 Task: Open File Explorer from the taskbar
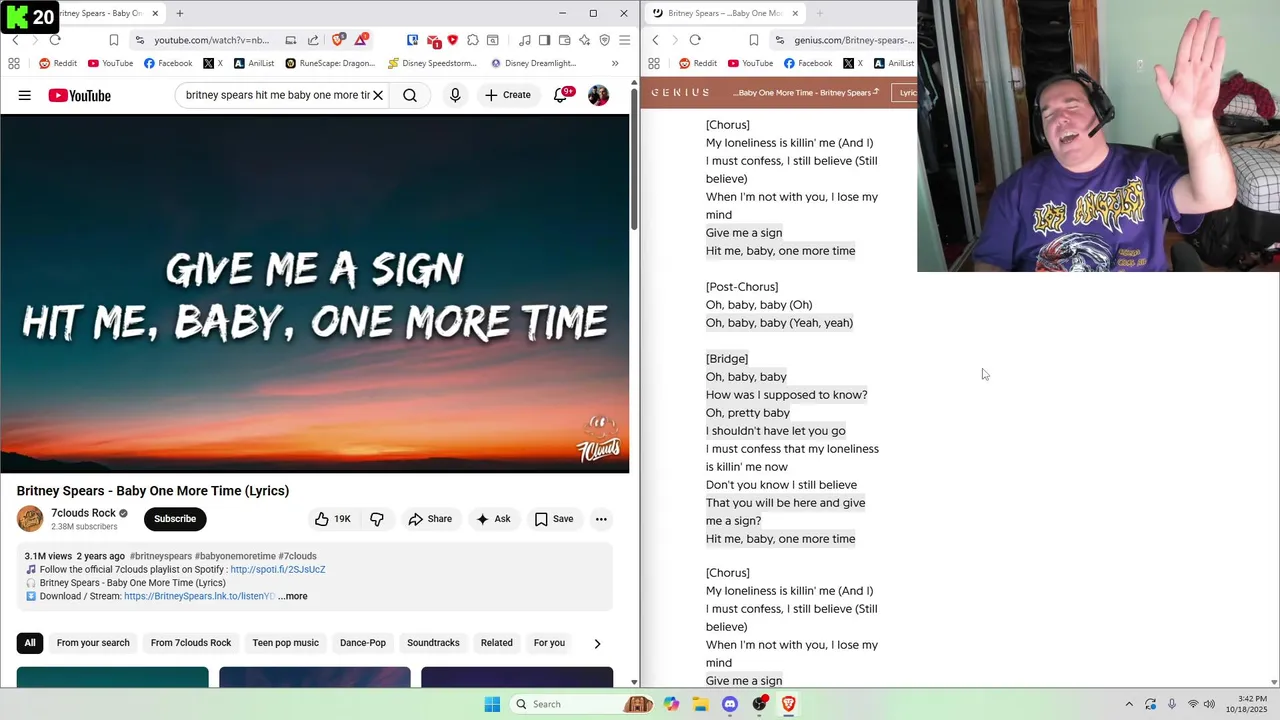click(700, 704)
